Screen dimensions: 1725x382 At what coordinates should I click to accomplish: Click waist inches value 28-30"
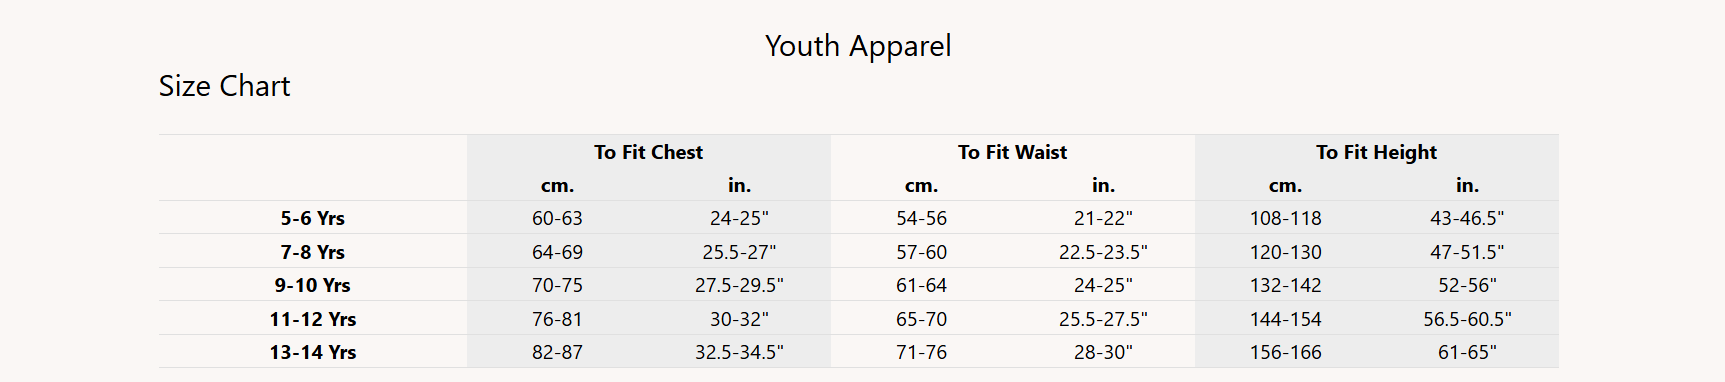(1103, 352)
